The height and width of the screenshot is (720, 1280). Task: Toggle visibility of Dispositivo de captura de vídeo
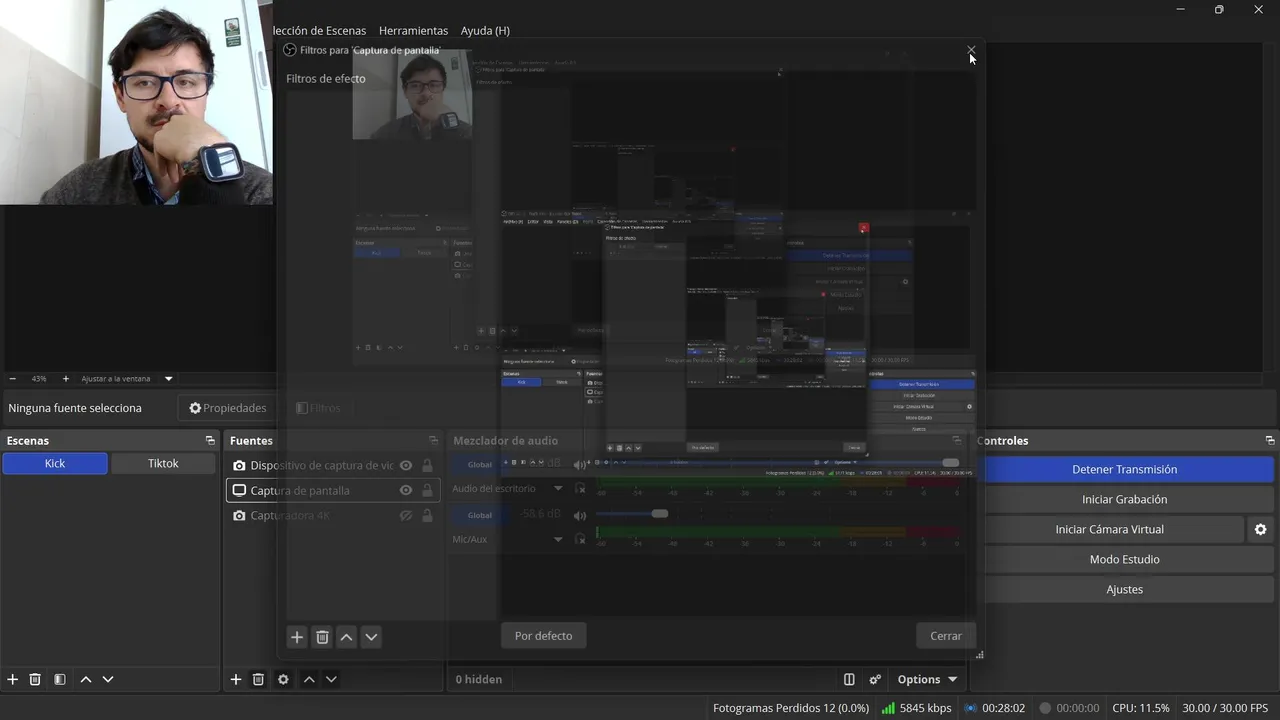click(x=406, y=465)
